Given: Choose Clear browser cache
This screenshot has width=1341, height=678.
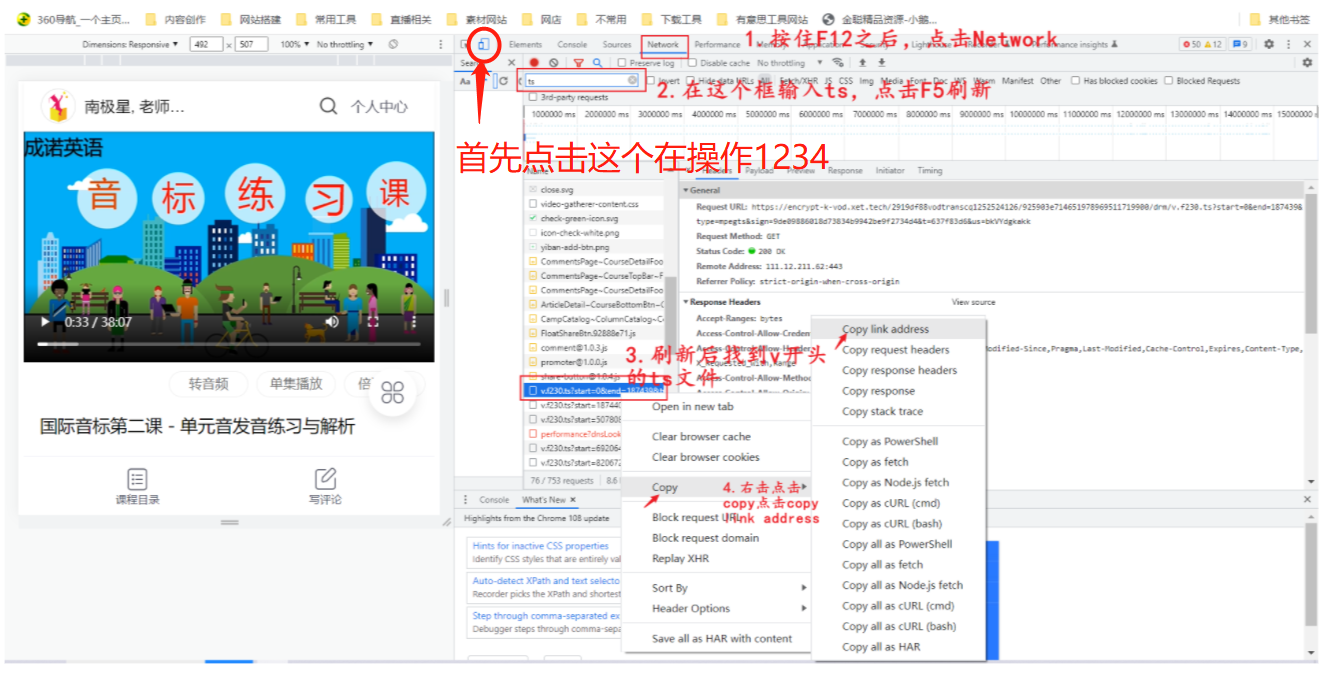Looking at the screenshot, I should pos(701,436).
